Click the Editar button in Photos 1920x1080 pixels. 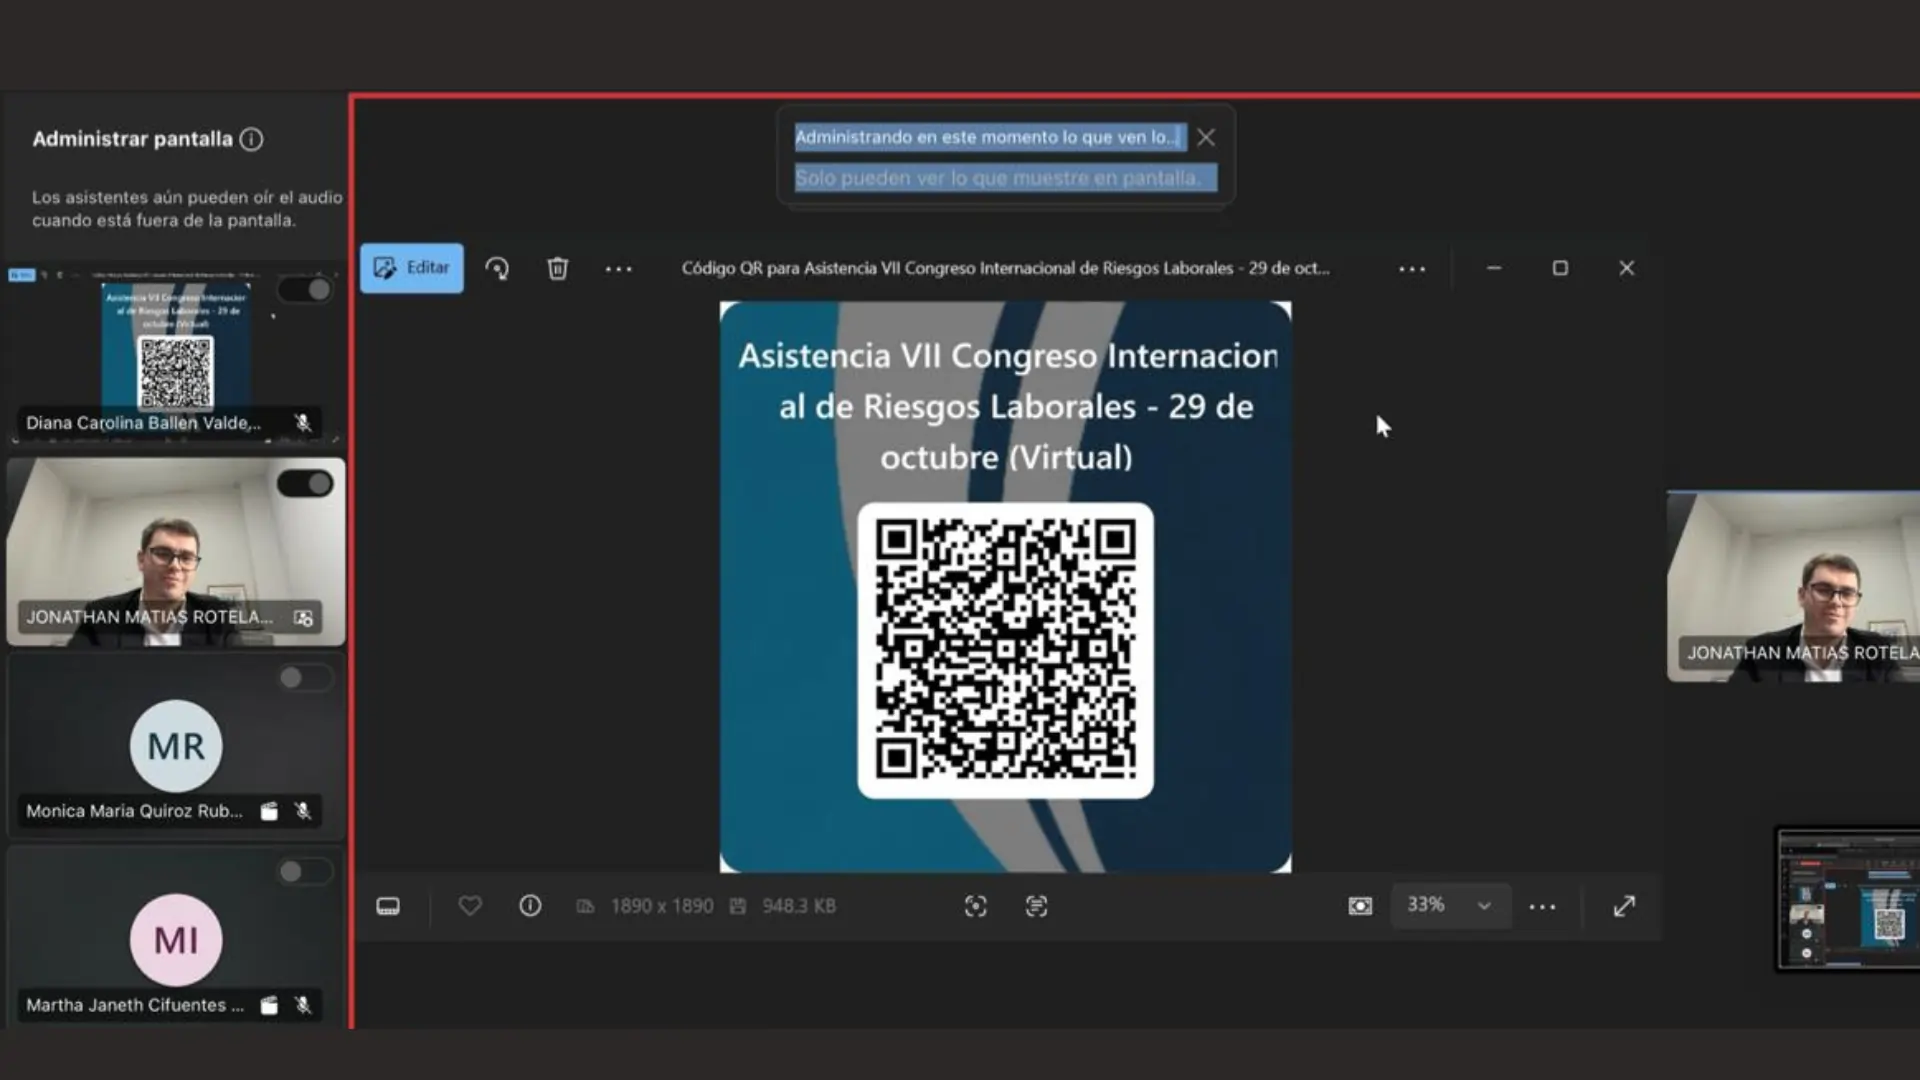[x=412, y=268]
